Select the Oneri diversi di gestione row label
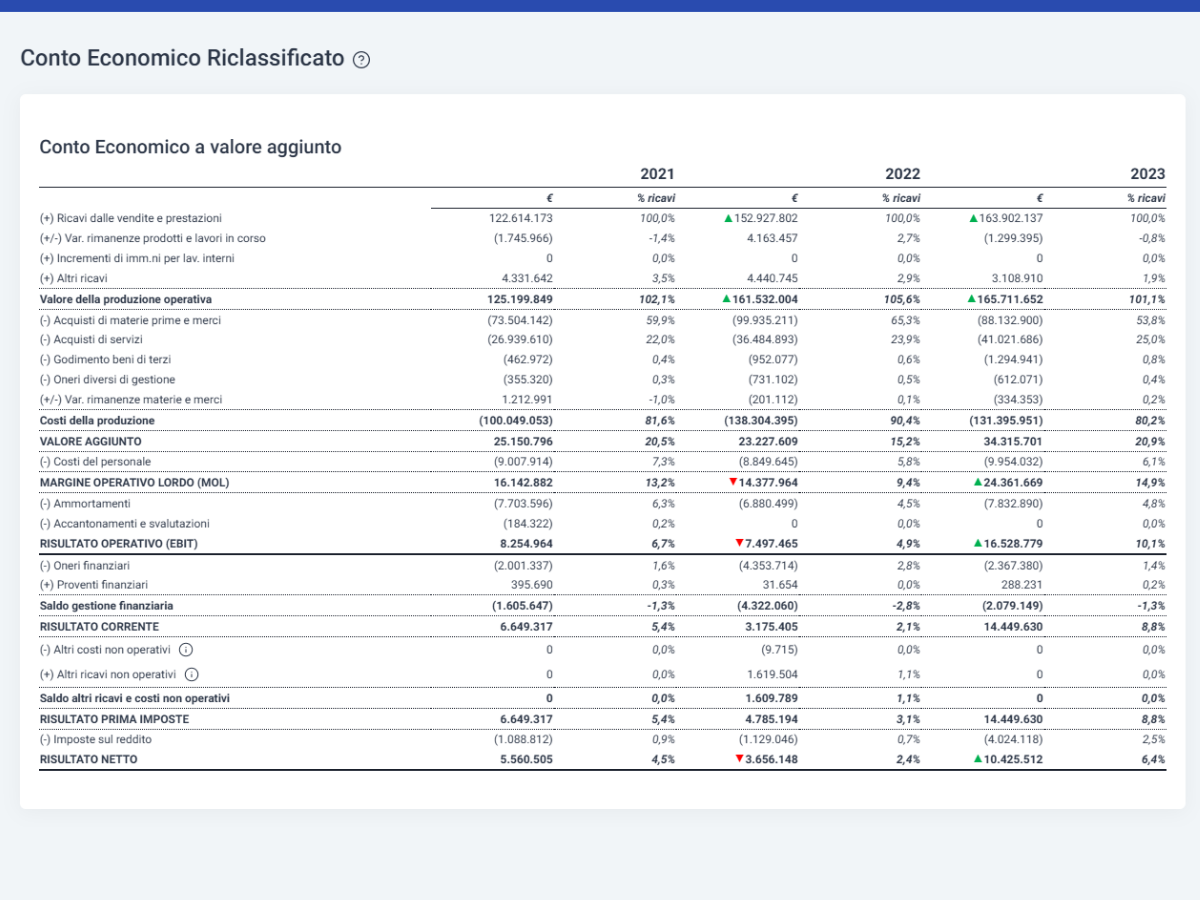 [107, 379]
